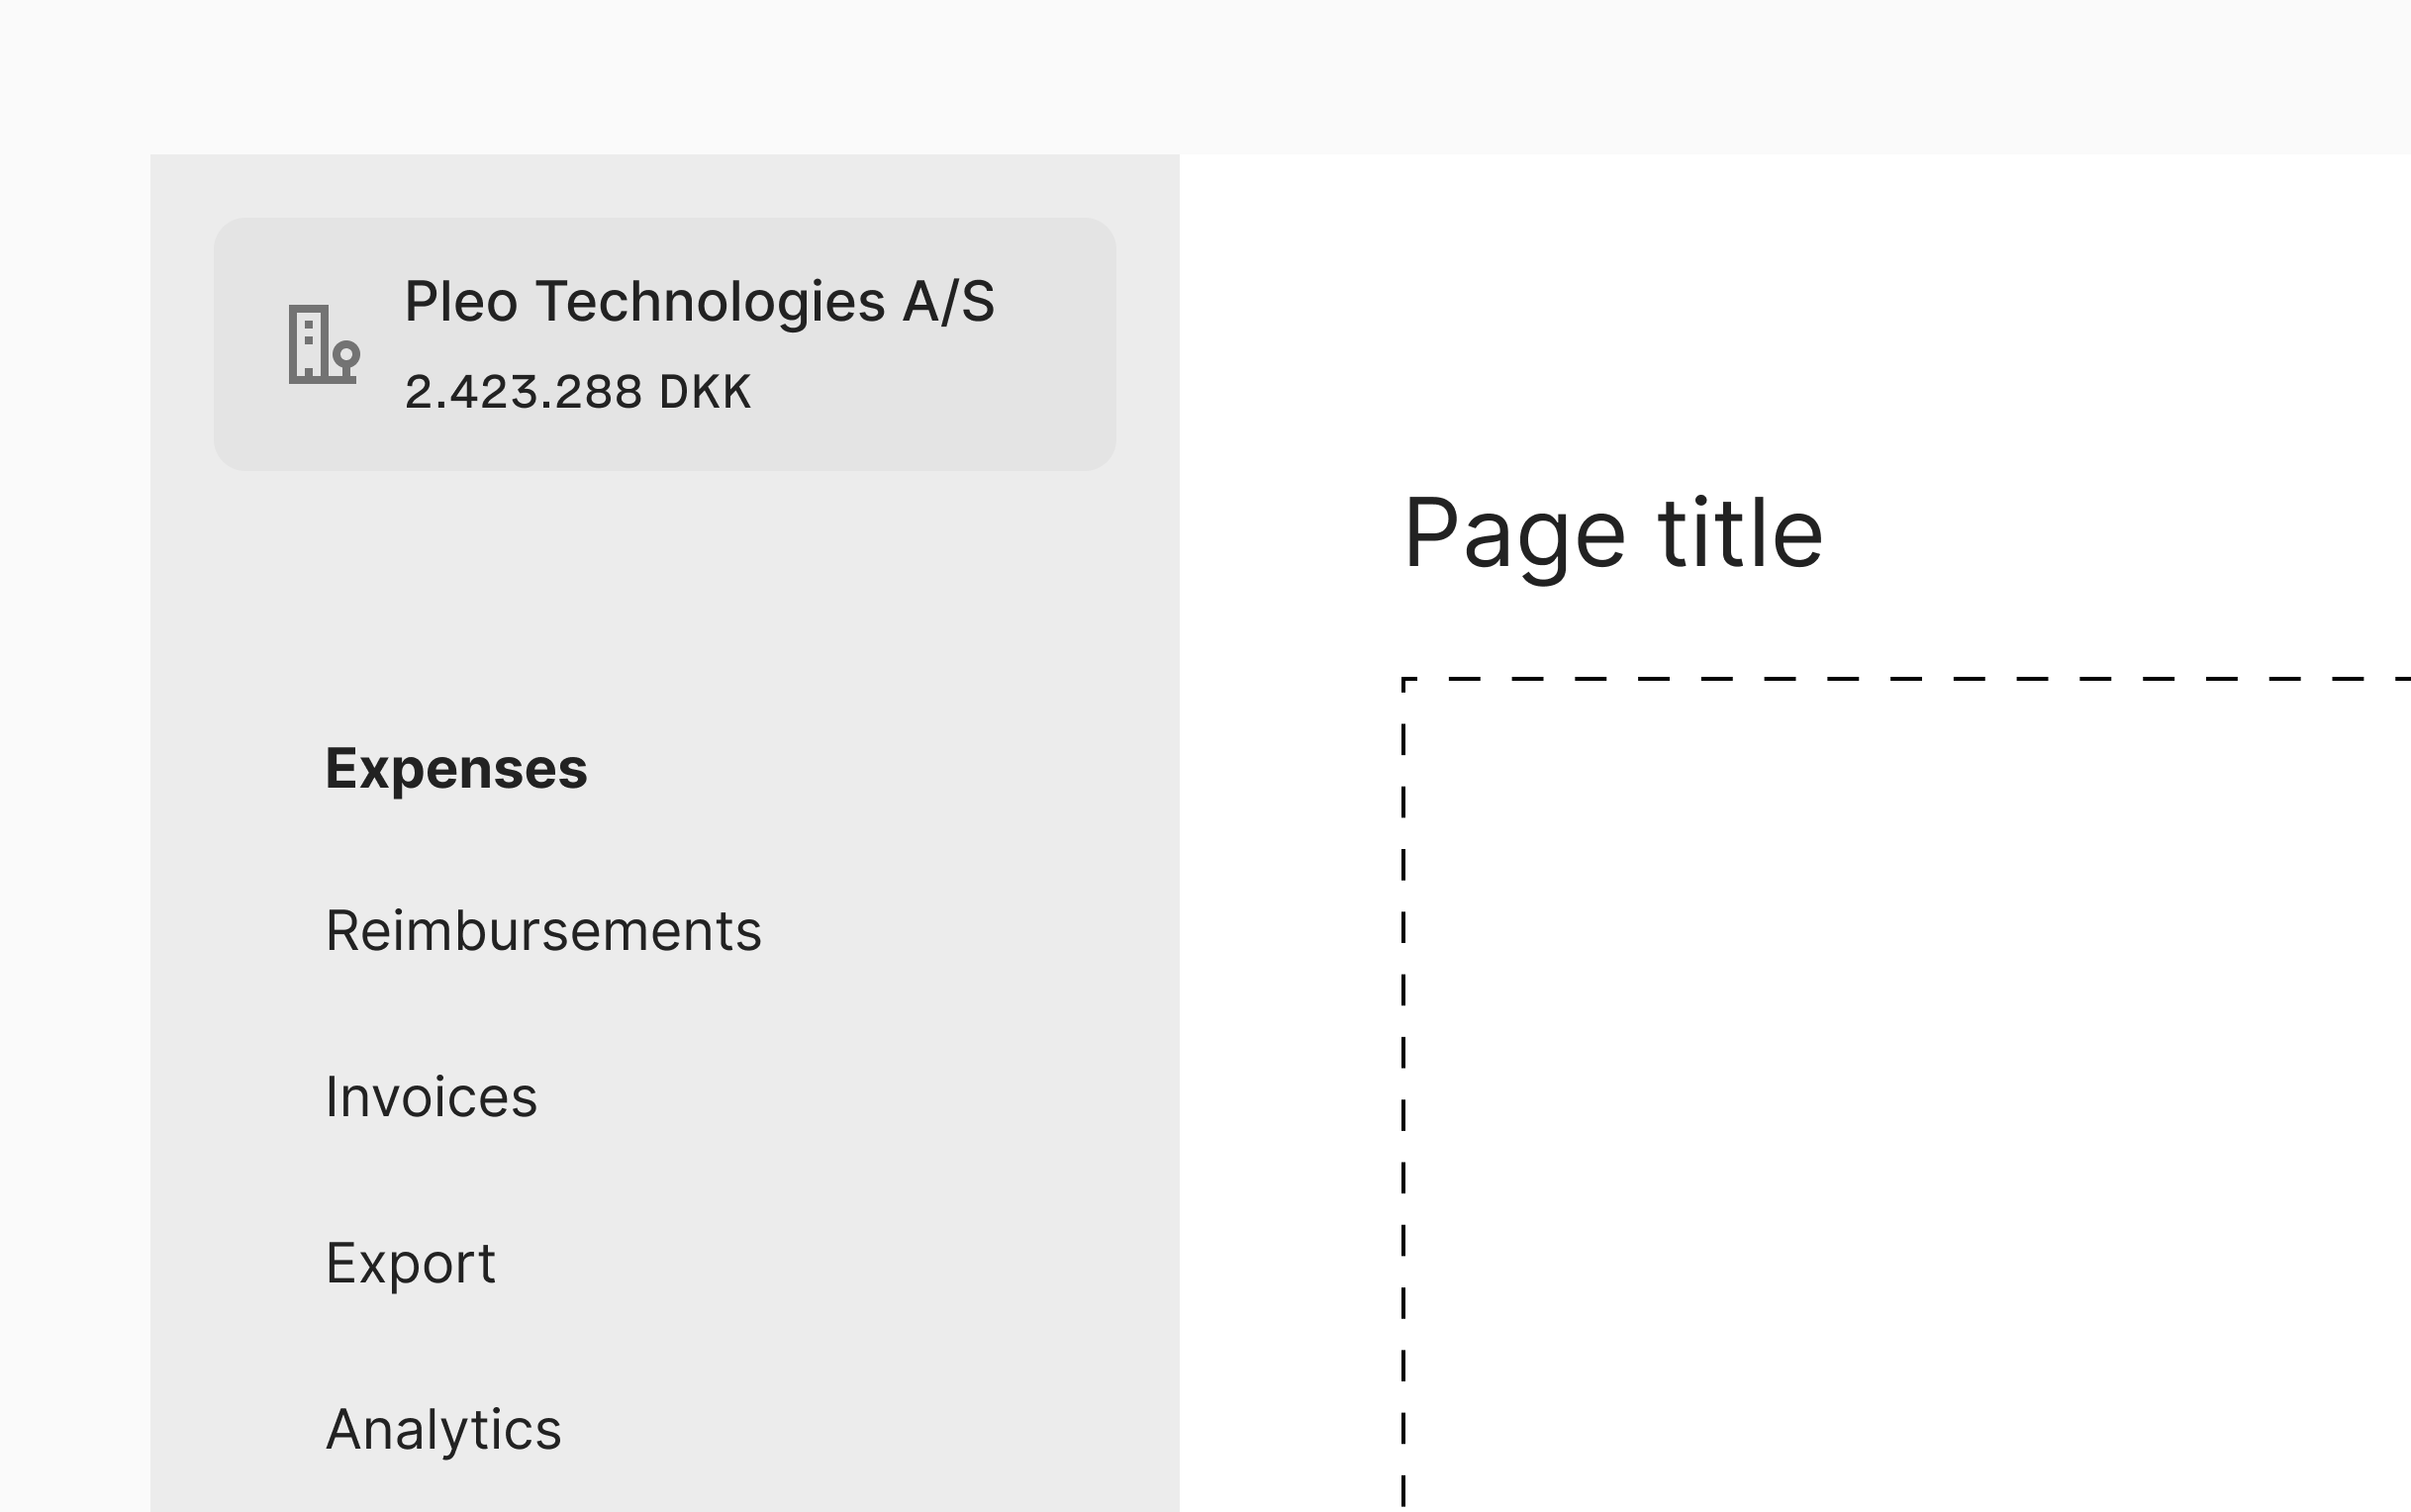Open the Pleo Technologies A/S account switcher

click(664, 344)
